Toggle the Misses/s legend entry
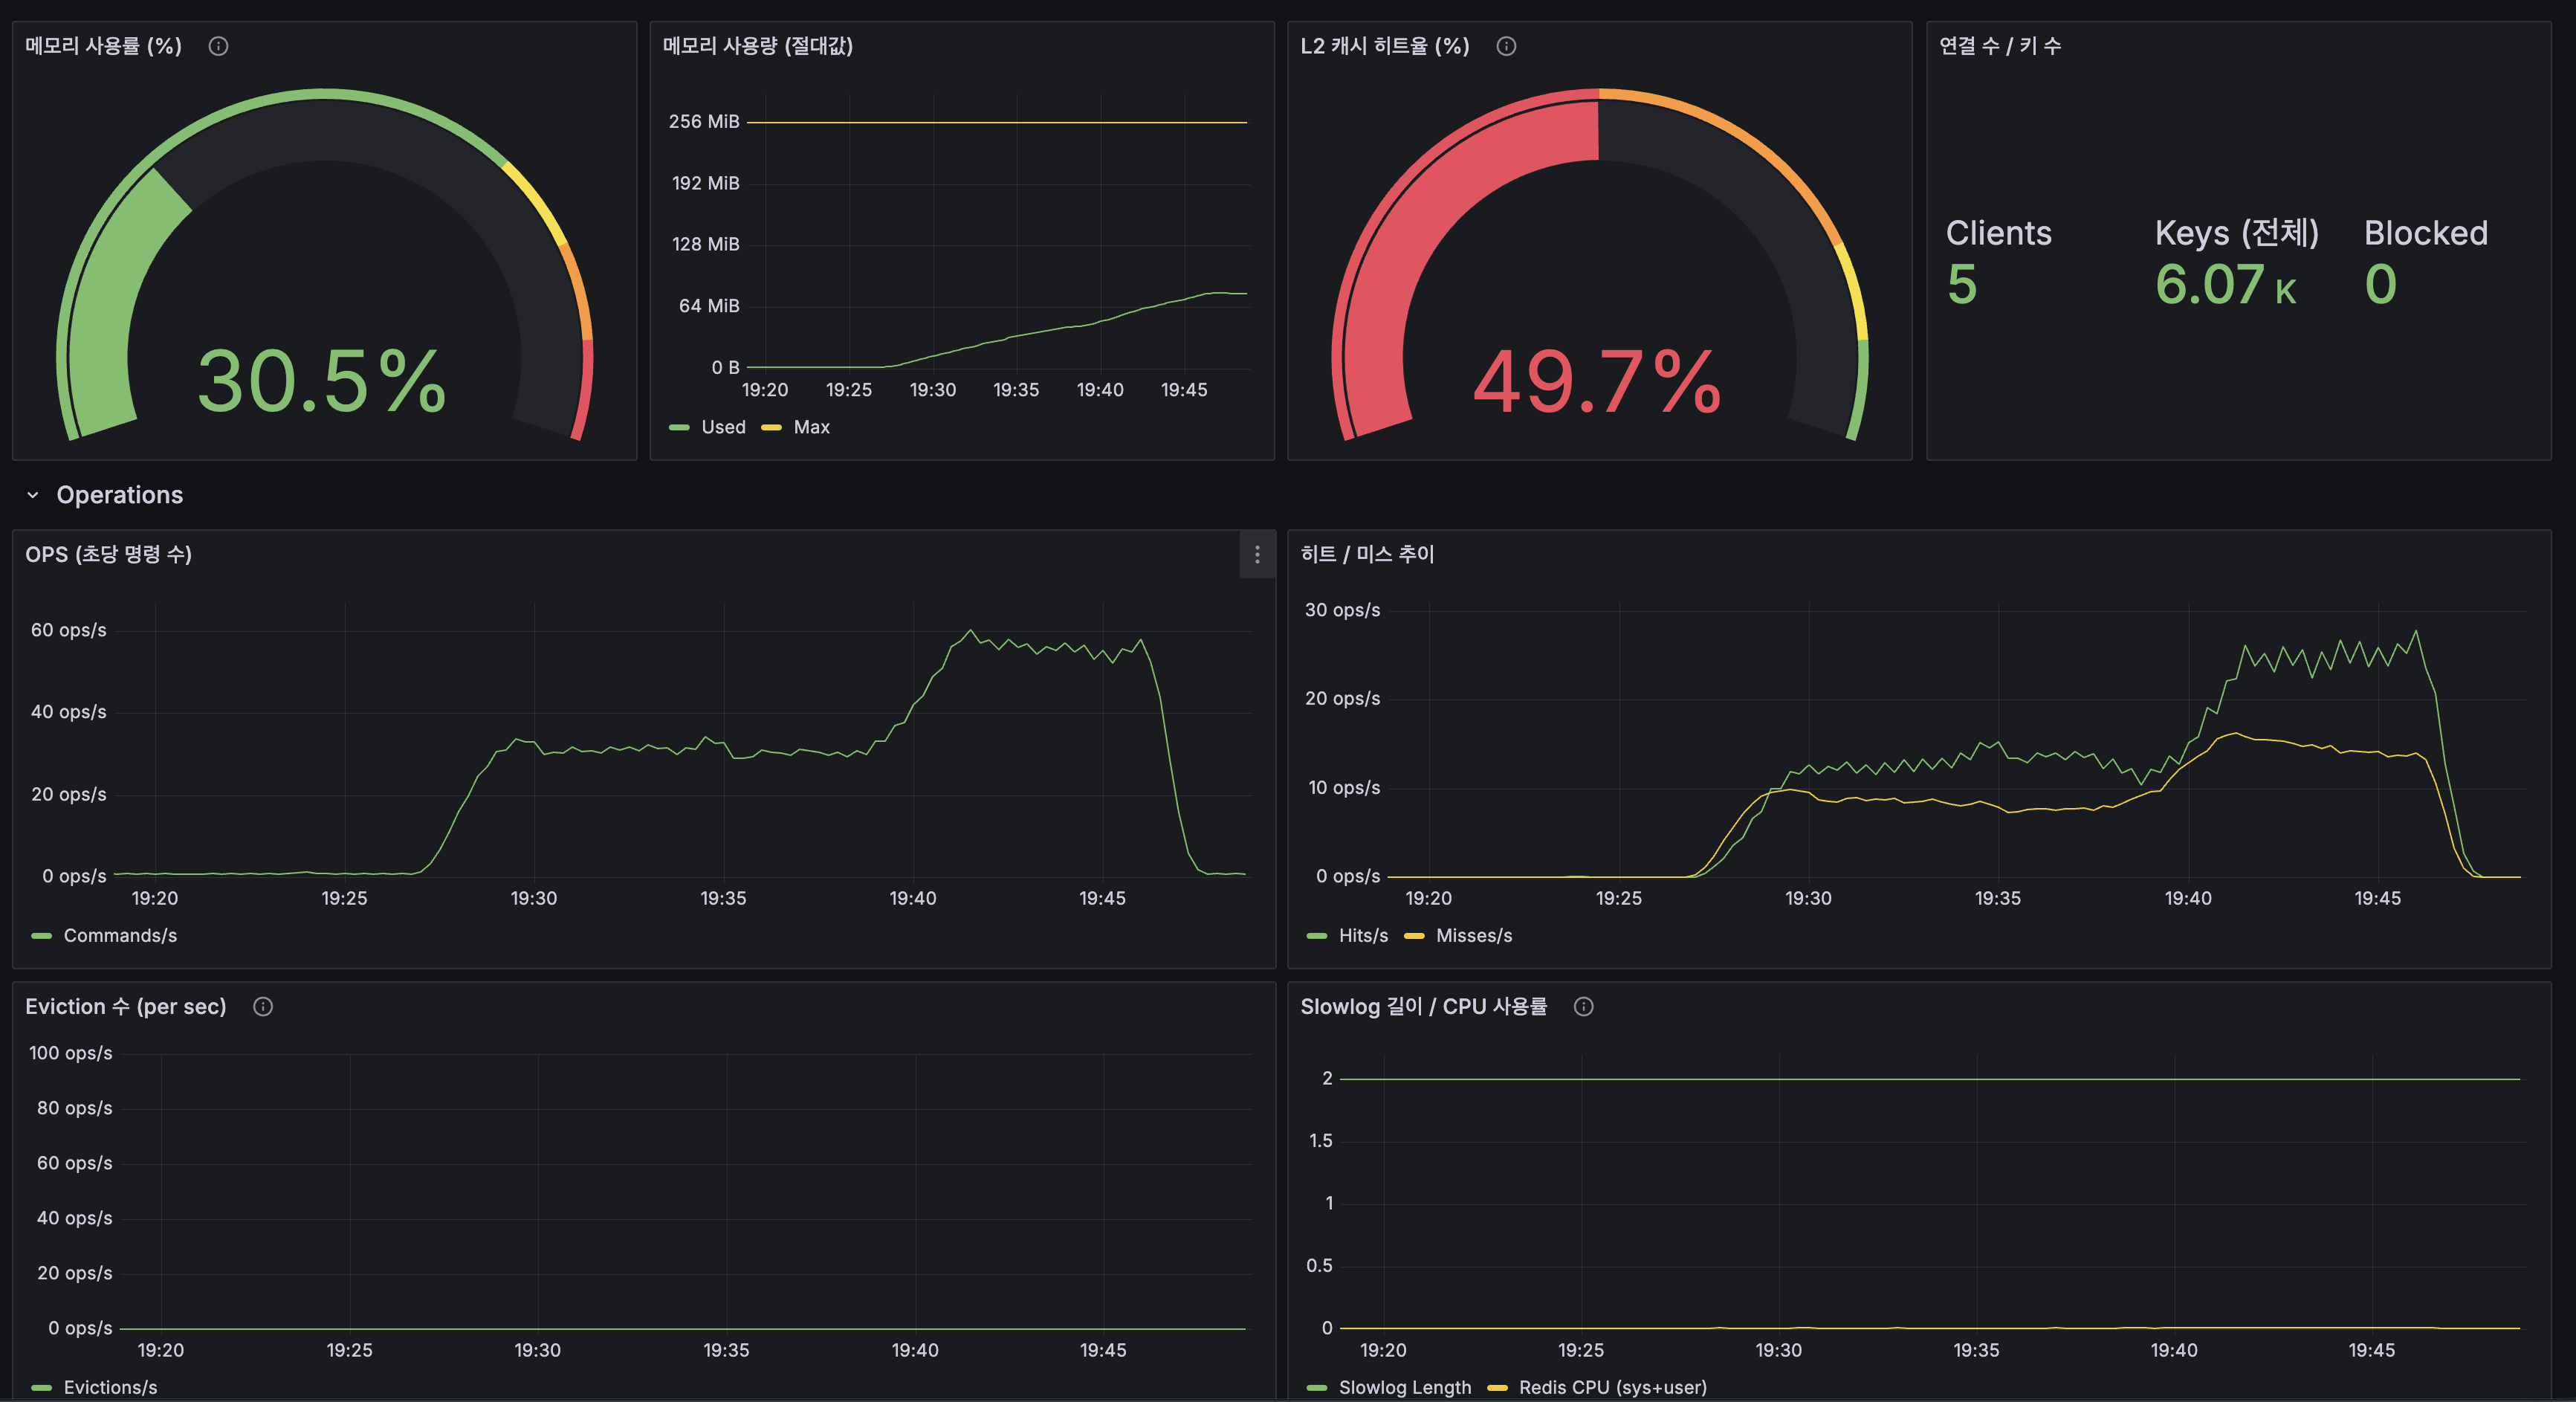The image size is (2576, 1402). coord(1474,935)
